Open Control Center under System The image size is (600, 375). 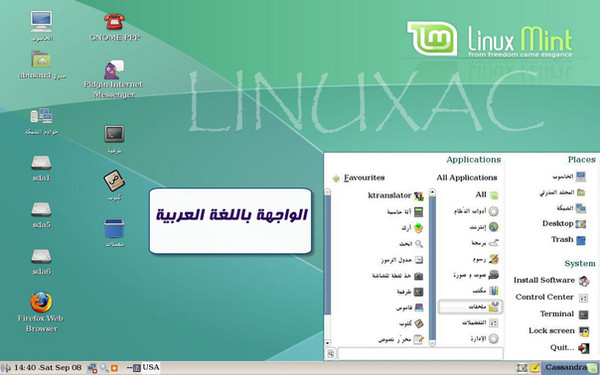click(551, 297)
